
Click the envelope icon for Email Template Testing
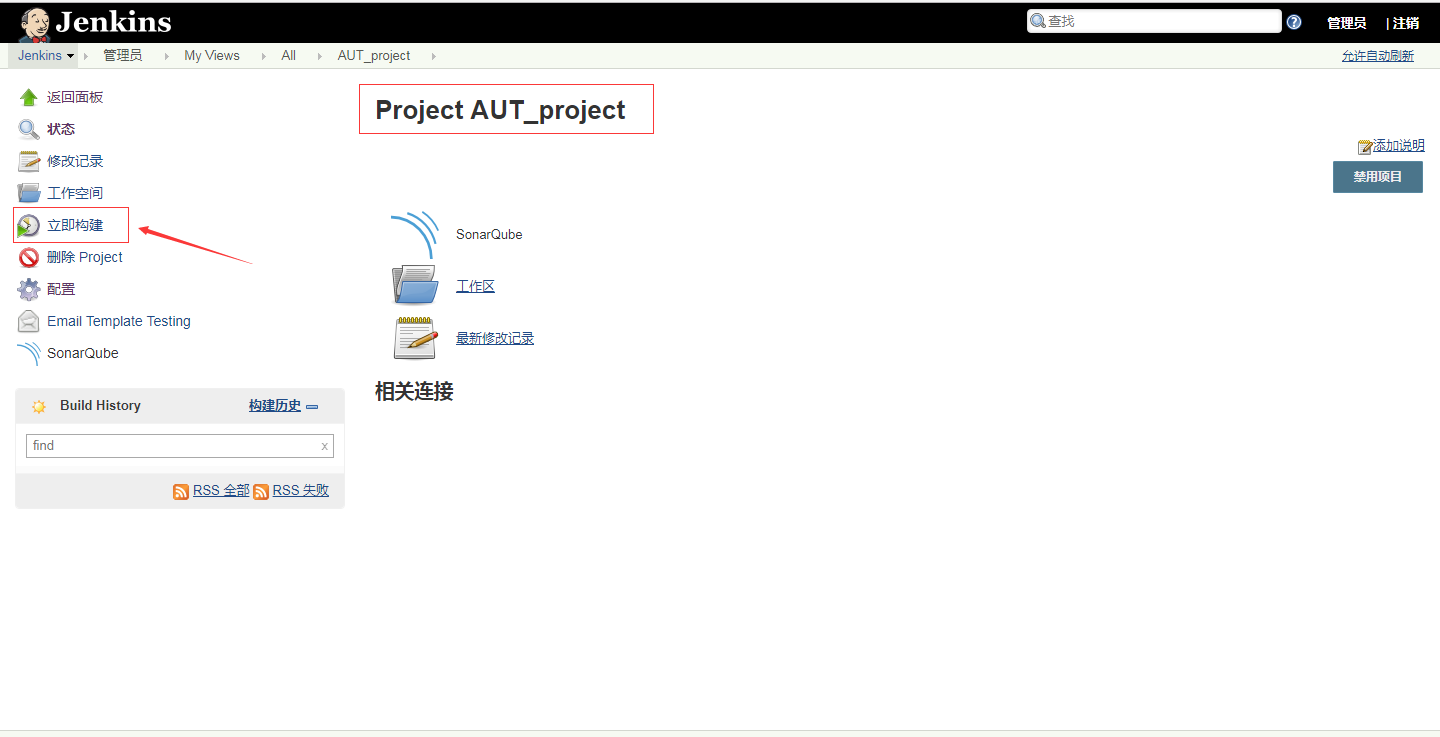click(29, 321)
